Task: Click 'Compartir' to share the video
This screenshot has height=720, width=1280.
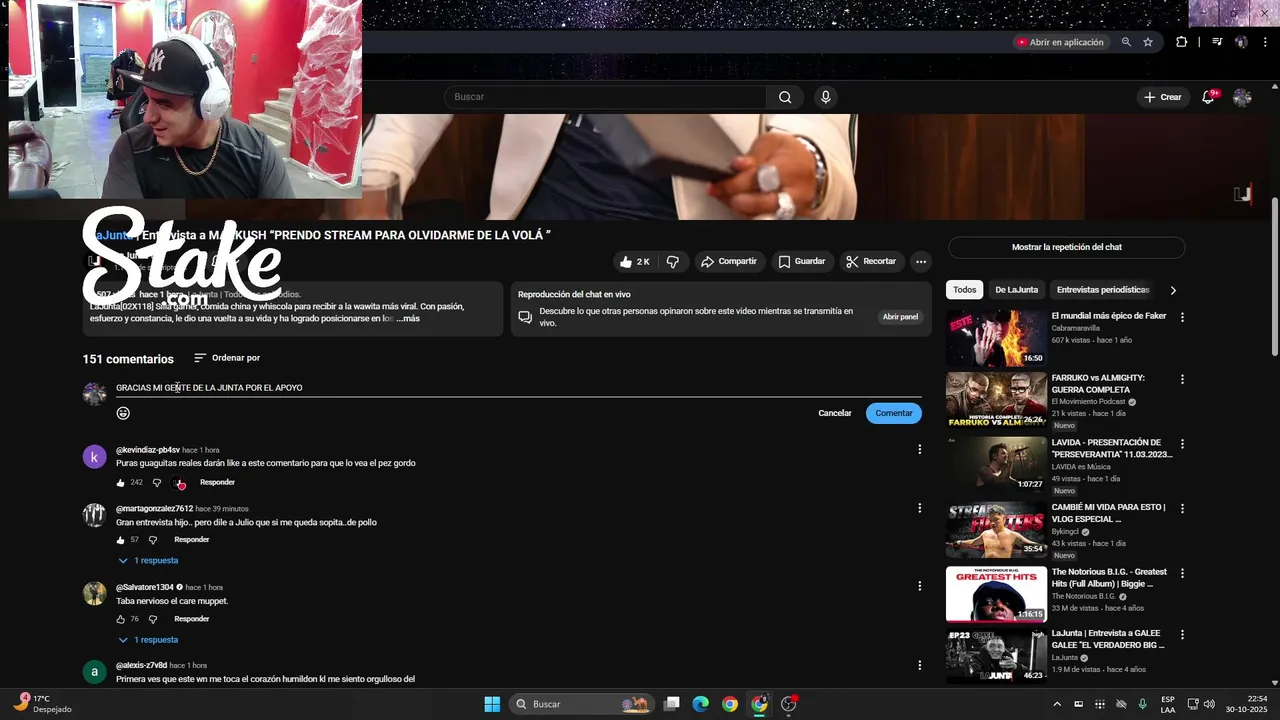Action: (729, 261)
